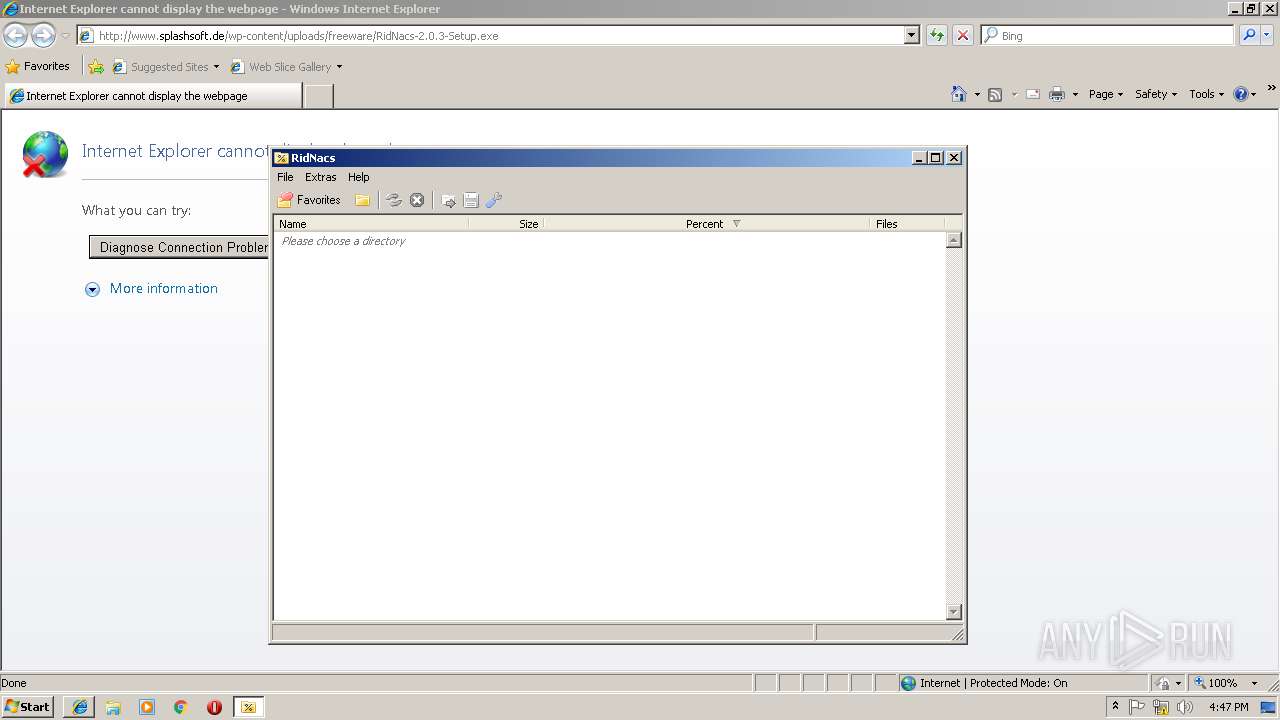Screen dimensions: 1280x720
Task: Show hidden tray icons arrow
Action: tap(1115, 707)
